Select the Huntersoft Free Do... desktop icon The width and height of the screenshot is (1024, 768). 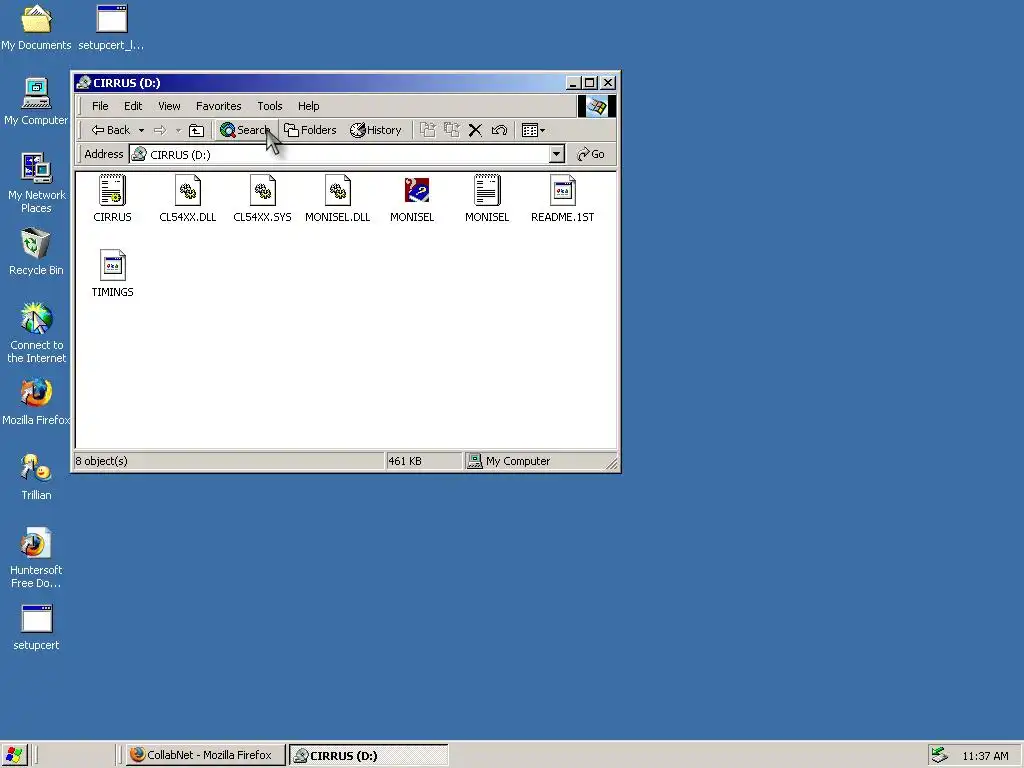36,558
